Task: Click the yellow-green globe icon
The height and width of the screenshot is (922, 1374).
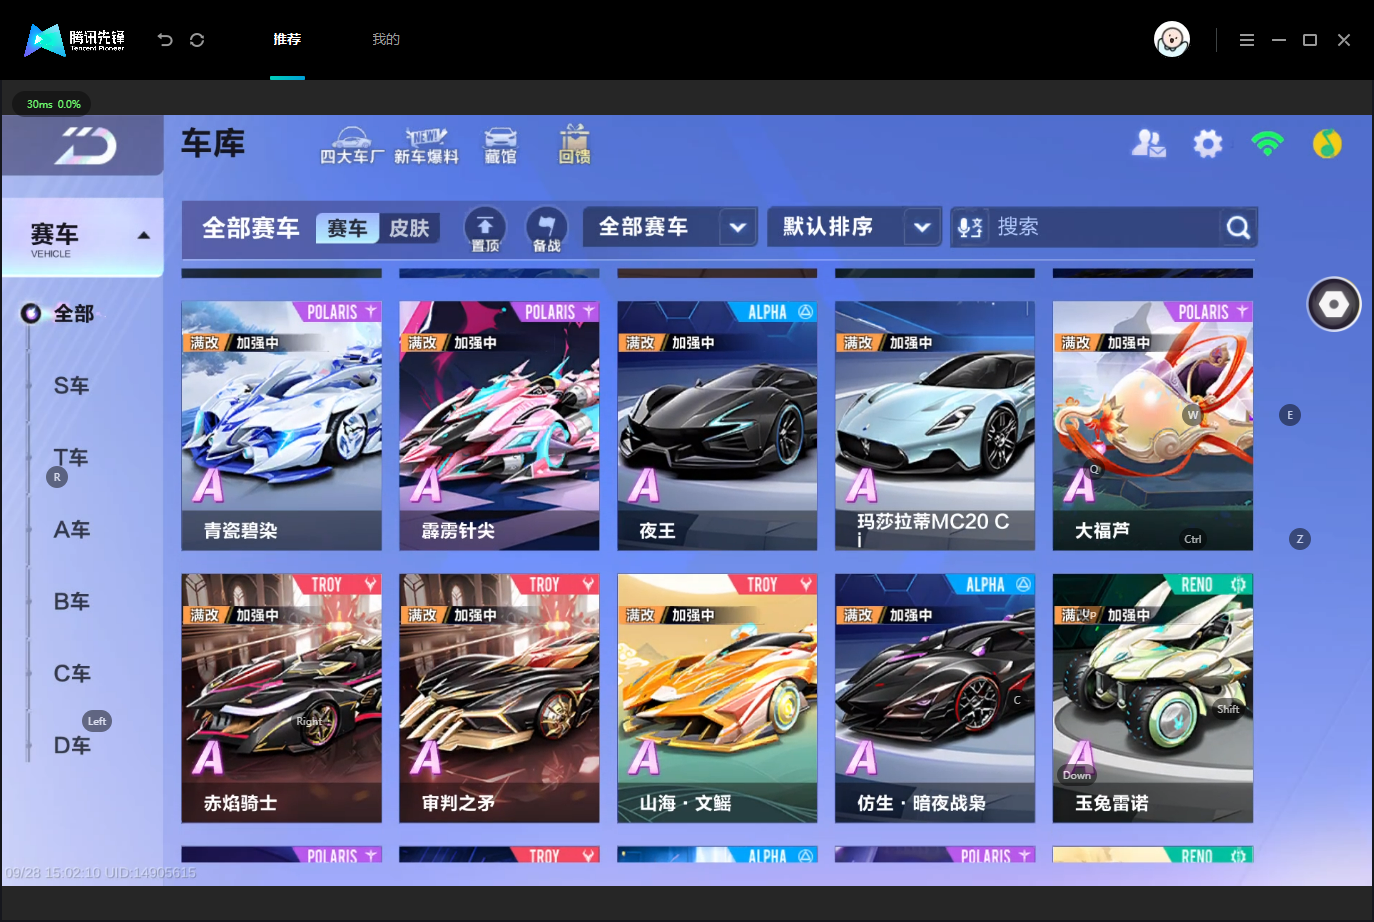Action: coord(1327,144)
